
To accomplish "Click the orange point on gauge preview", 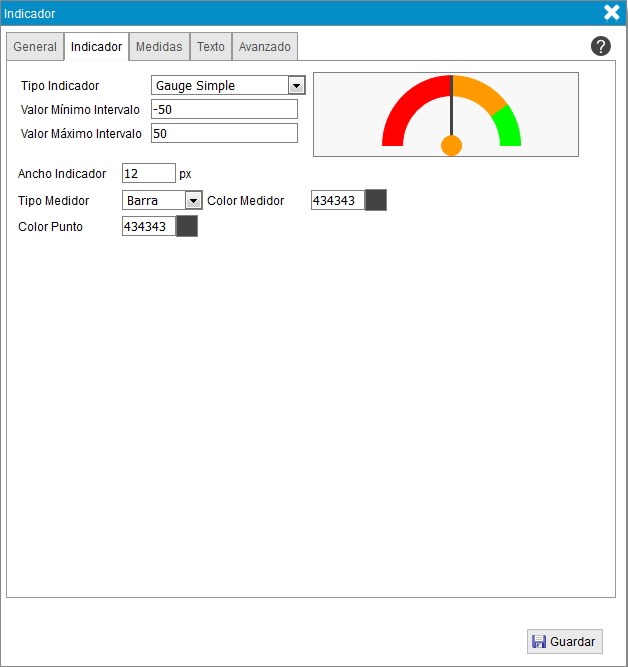I will 452,146.
